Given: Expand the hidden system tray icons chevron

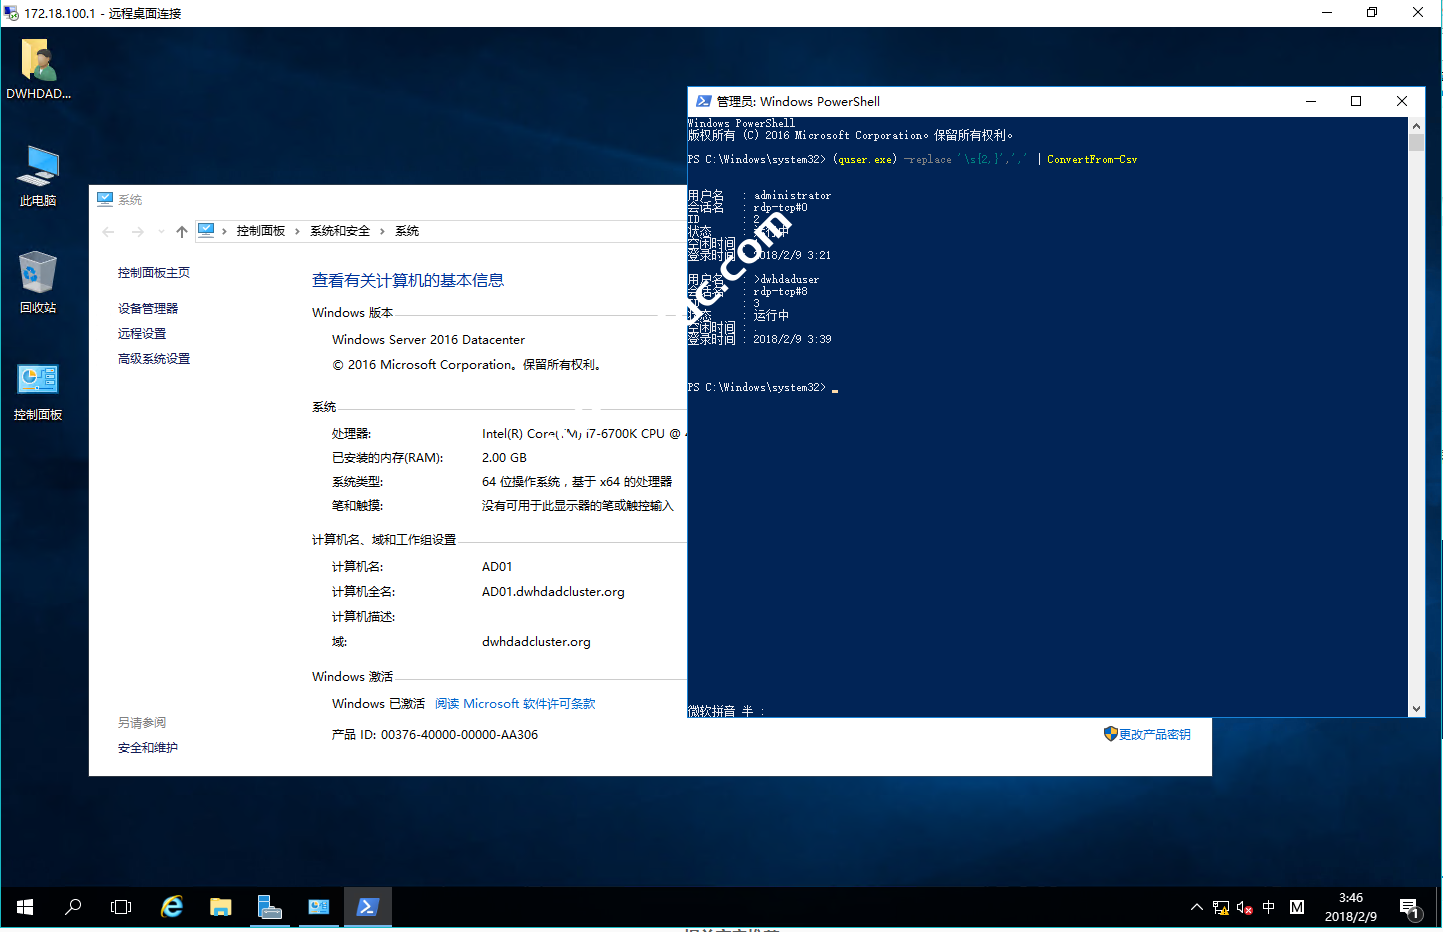Looking at the screenshot, I should point(1196,907).
